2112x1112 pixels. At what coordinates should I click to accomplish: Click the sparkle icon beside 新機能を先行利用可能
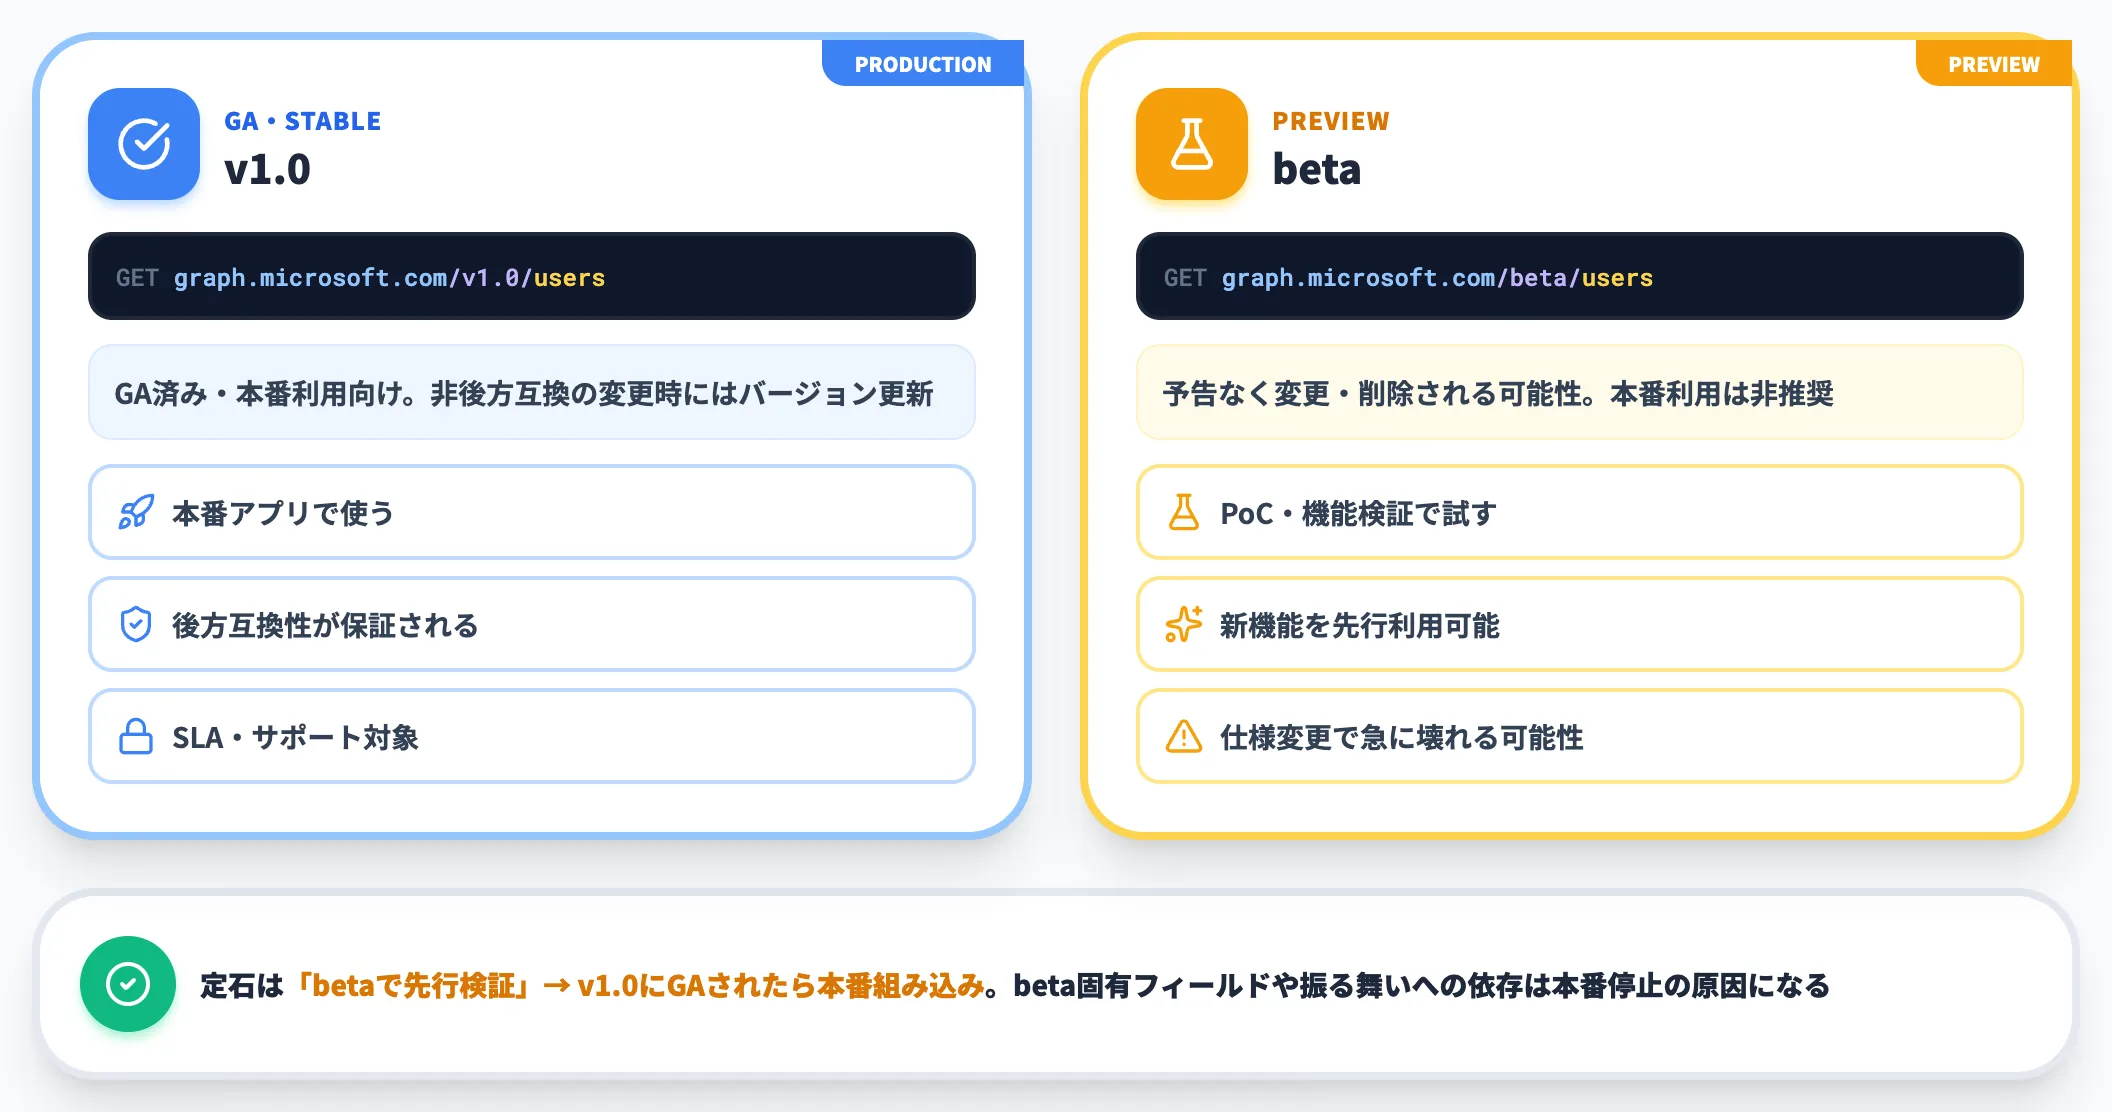tap(1184, 624)
